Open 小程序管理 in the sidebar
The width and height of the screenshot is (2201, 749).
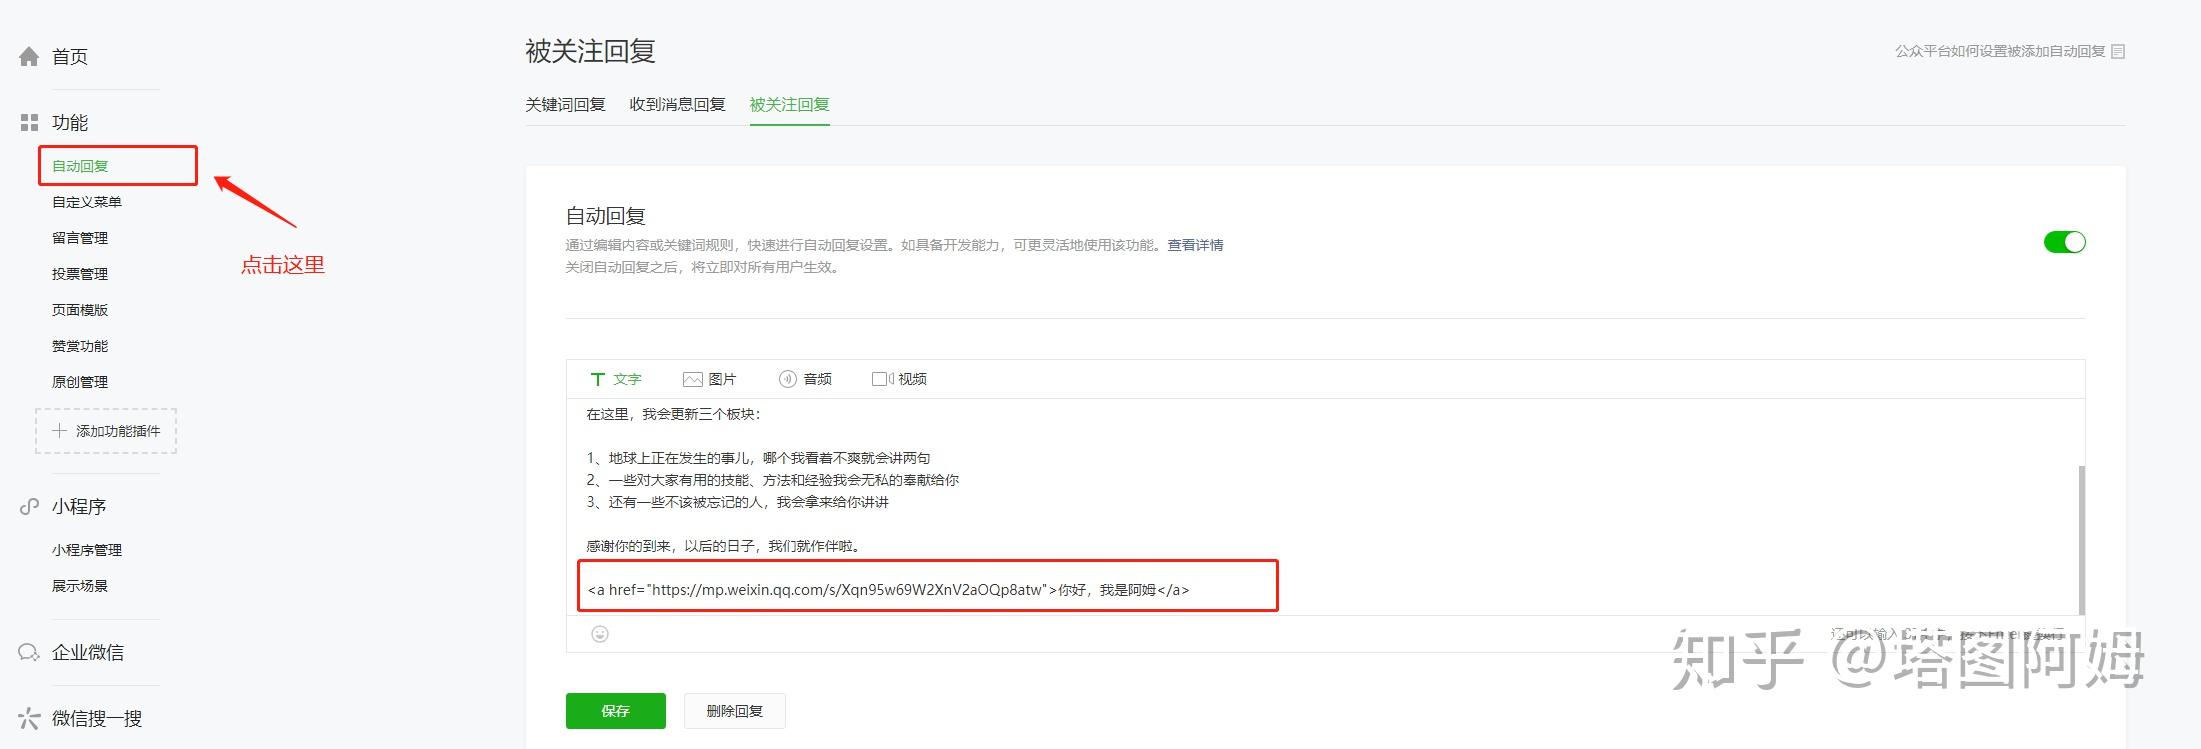coord(87,550)
